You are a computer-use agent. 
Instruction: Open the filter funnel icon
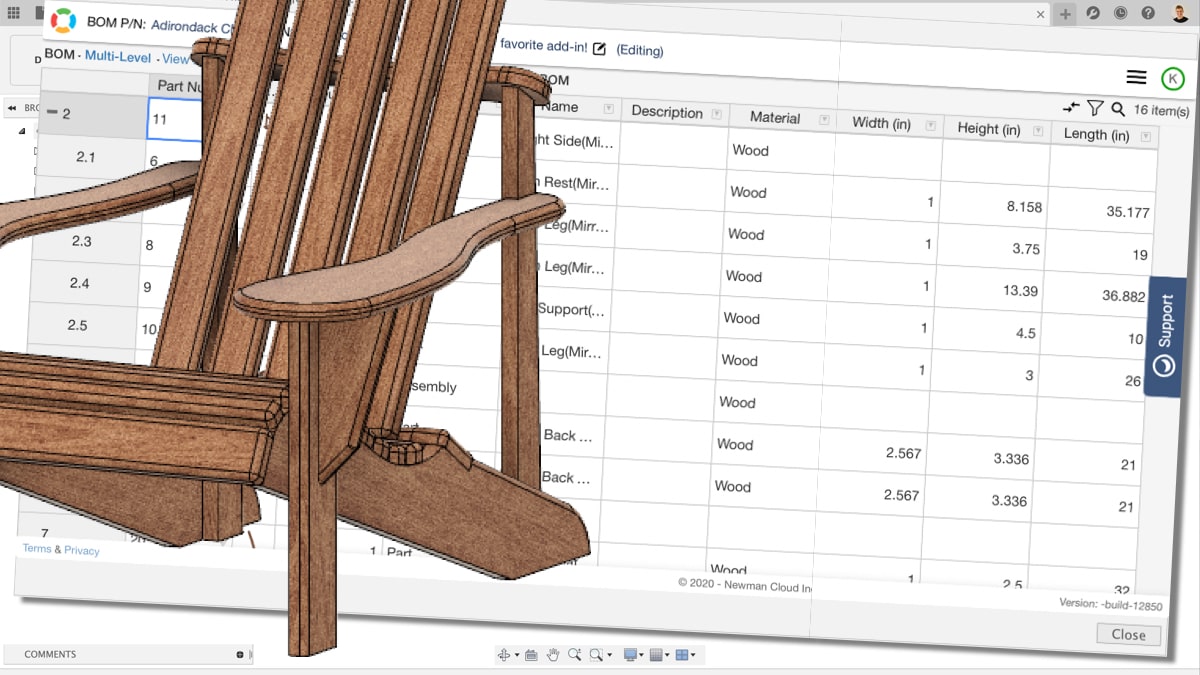[1095, 108]
